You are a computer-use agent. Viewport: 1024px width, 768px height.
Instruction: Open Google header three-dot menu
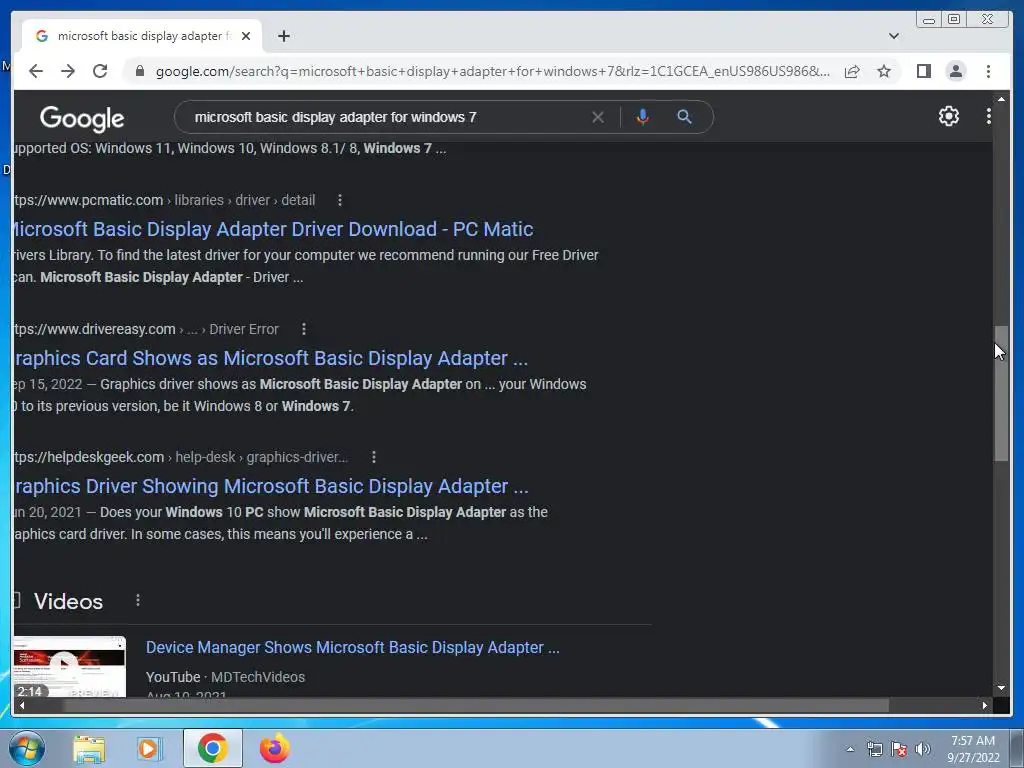[988, 116]
